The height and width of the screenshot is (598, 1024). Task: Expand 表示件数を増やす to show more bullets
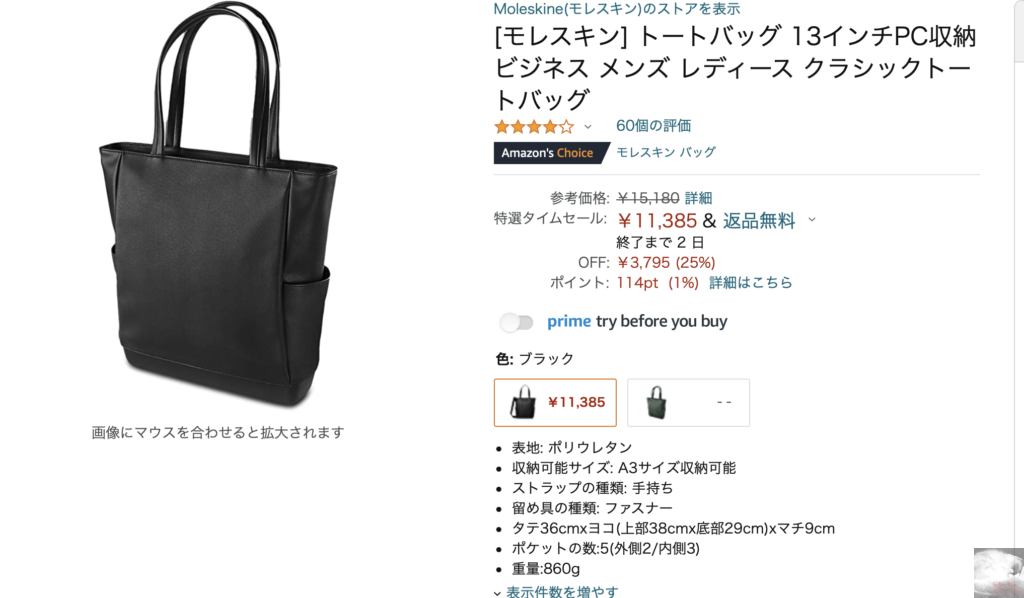[556, 591]
